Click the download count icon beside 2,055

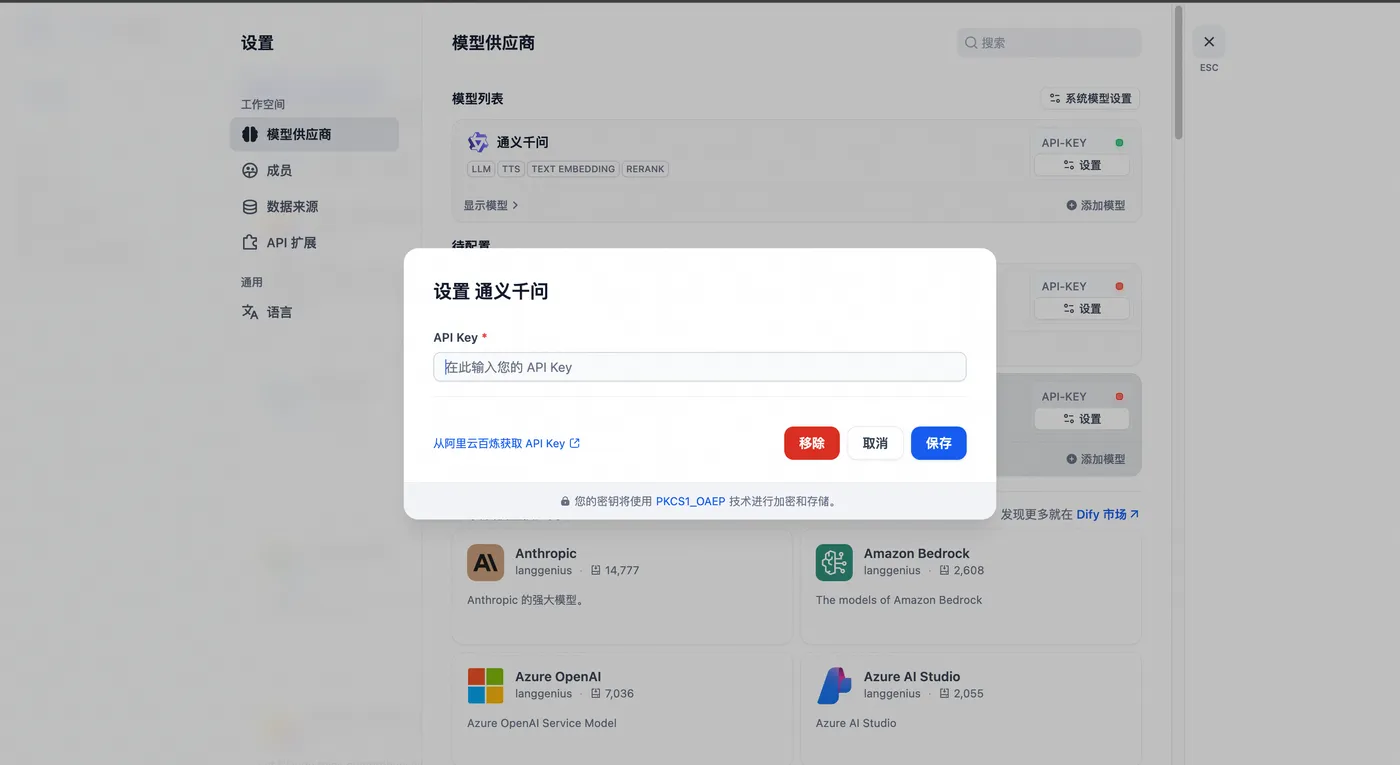(945, 694)
